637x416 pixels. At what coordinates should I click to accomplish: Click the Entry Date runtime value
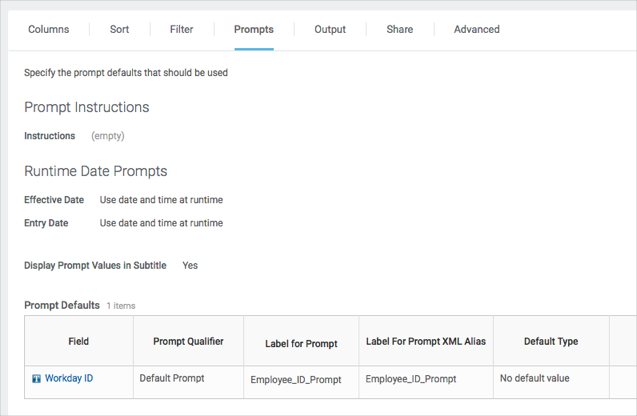pyautogui.click(x=161, y=223)
